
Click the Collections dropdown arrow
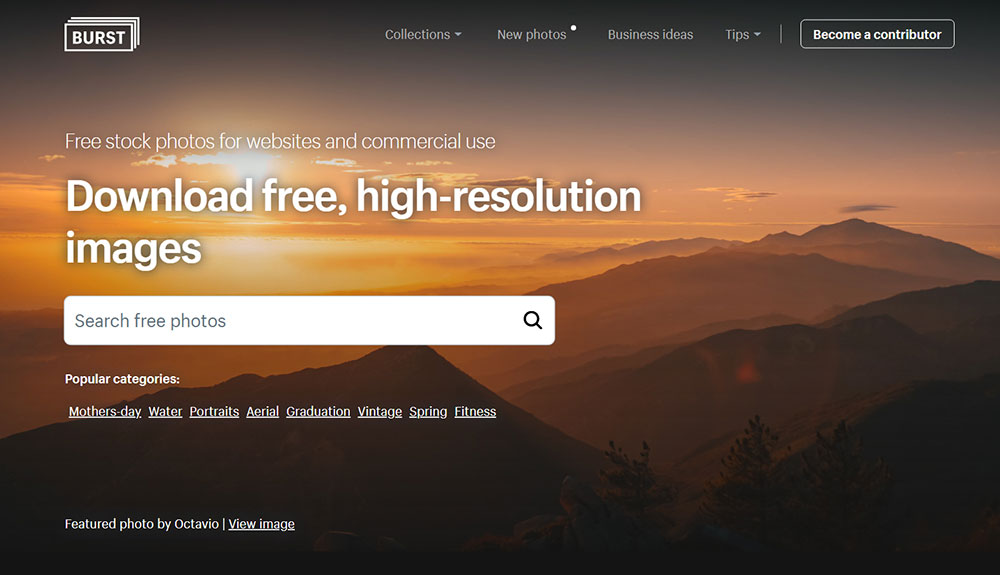point(458,35)
